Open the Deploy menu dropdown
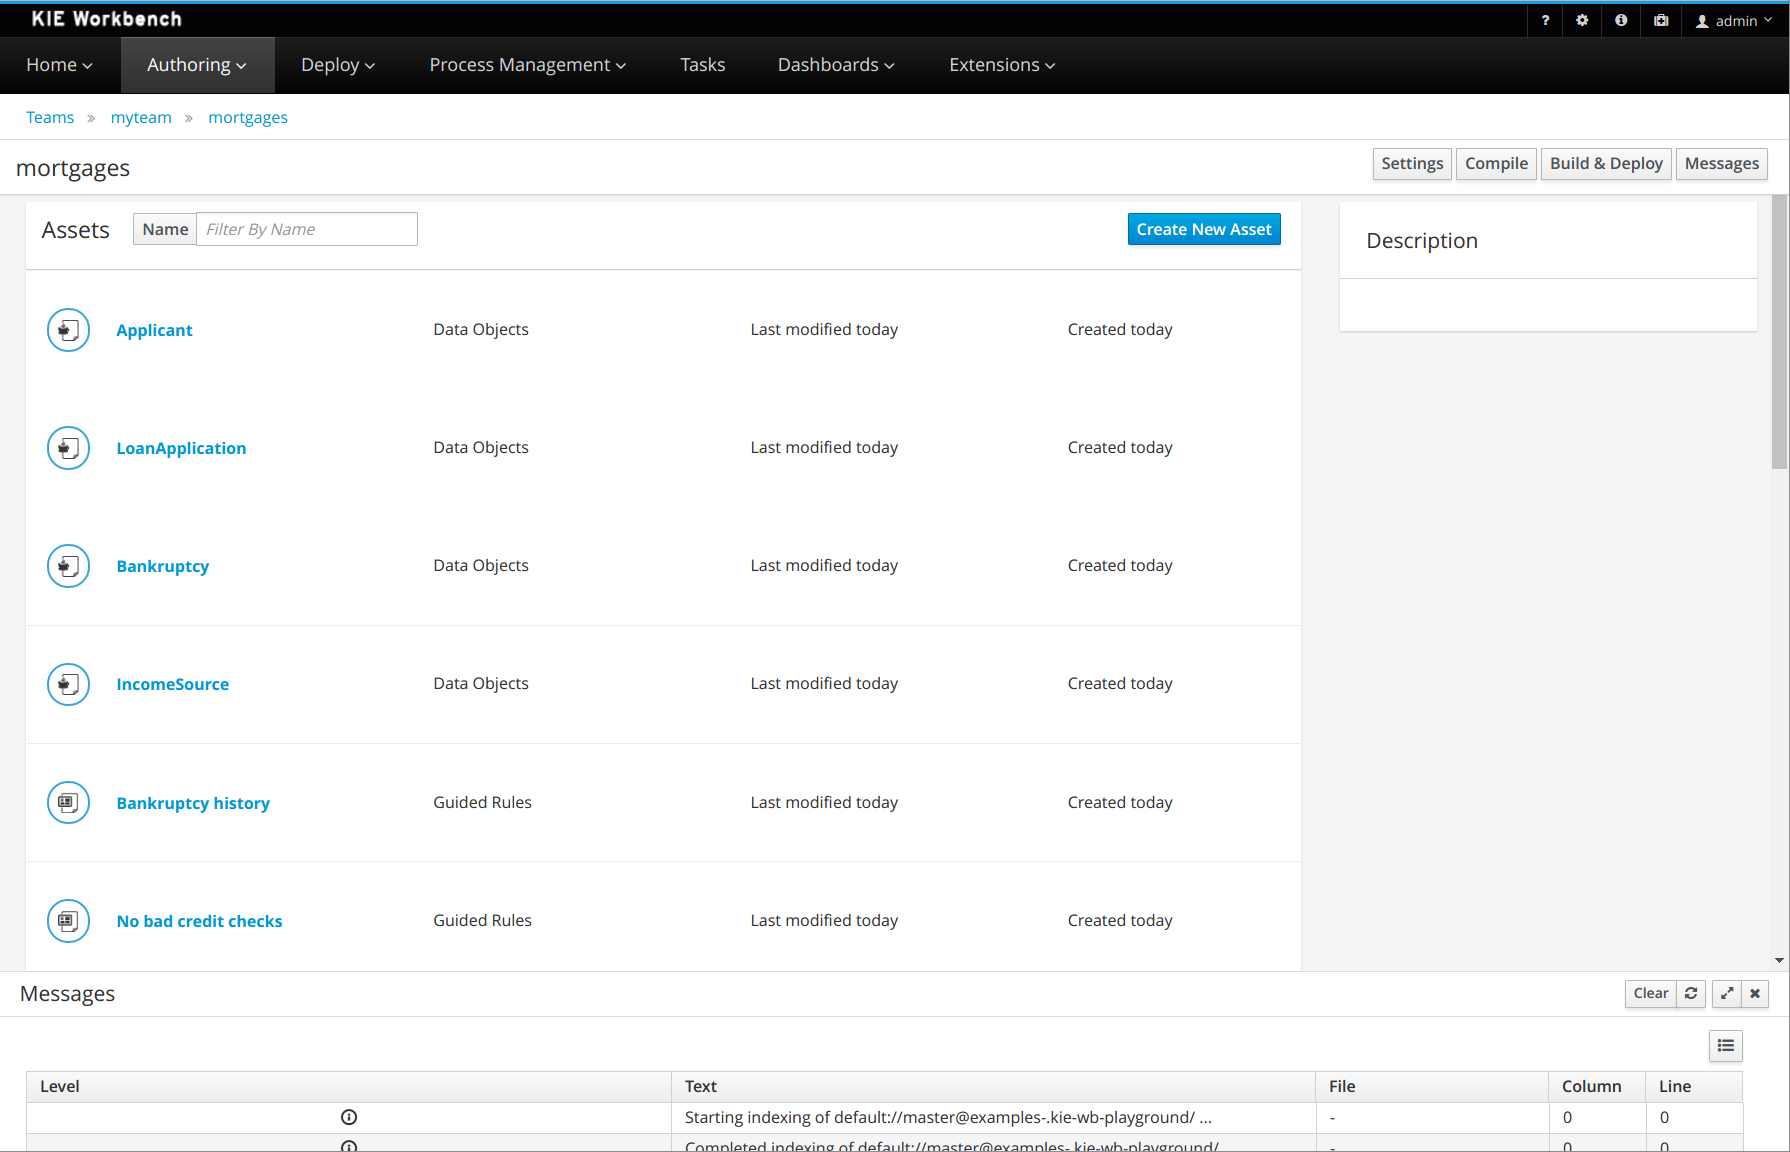 337,65
